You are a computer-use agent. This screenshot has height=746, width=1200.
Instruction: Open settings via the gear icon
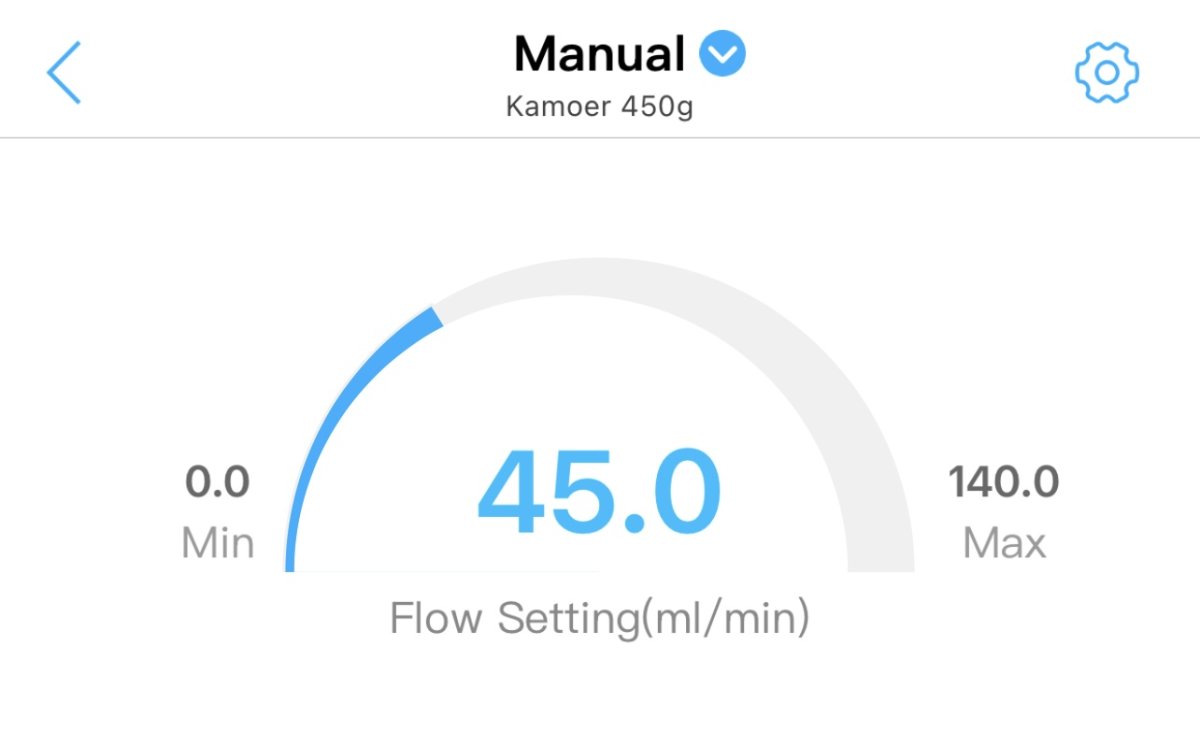[x=1107, y=73]
